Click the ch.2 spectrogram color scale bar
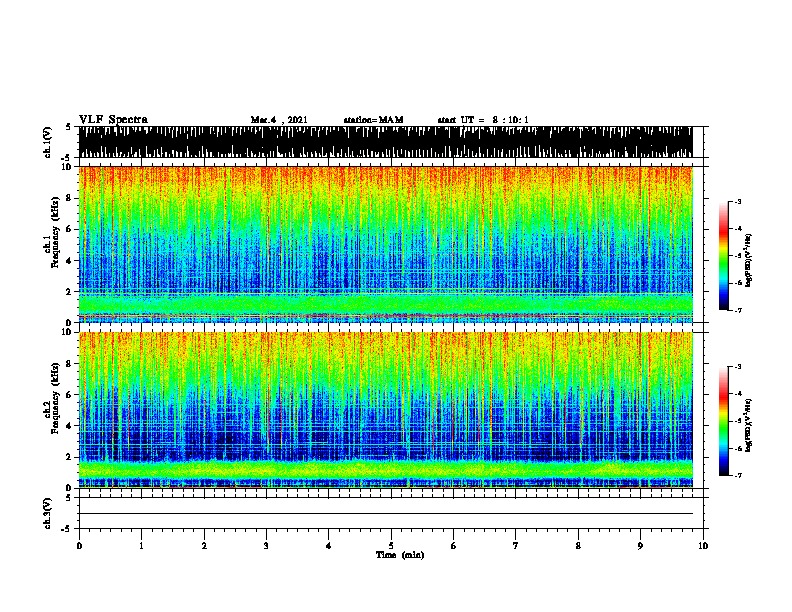 click(723, 421)
